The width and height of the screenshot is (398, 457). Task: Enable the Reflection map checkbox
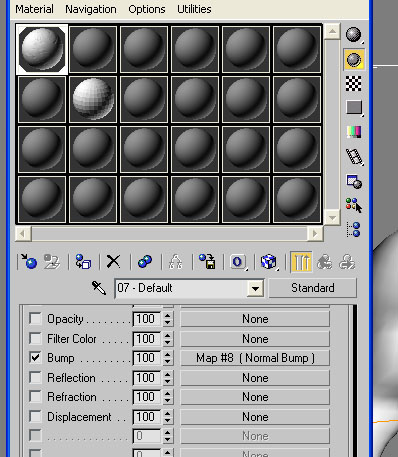click(x=35, y=377)
